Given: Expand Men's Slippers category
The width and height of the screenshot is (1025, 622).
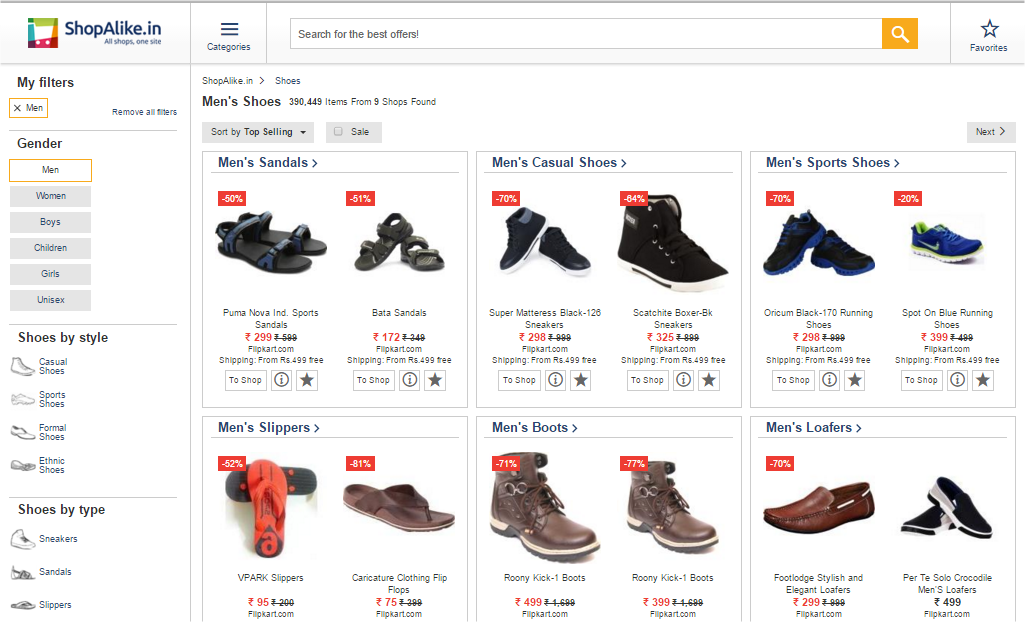Looking at the screenshot, I should (269, 428).
